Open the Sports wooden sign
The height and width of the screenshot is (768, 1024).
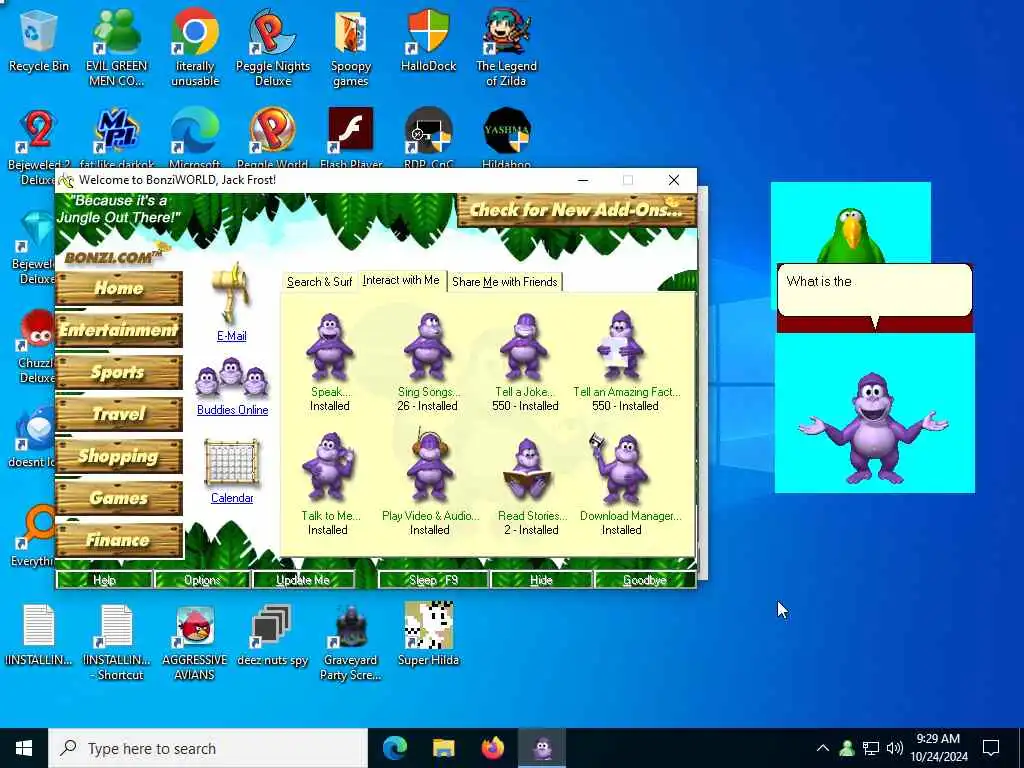(x=119, y=372)
